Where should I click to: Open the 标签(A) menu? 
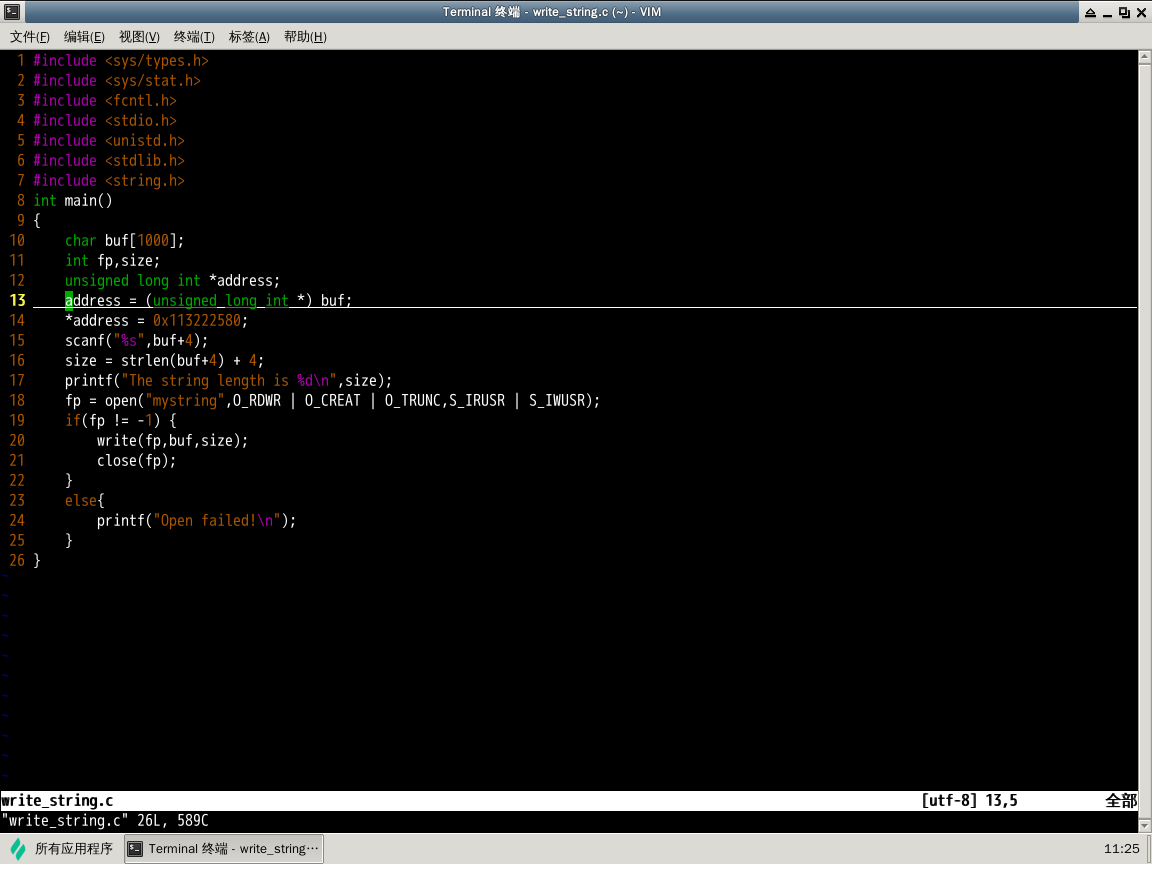pos(249,37)
